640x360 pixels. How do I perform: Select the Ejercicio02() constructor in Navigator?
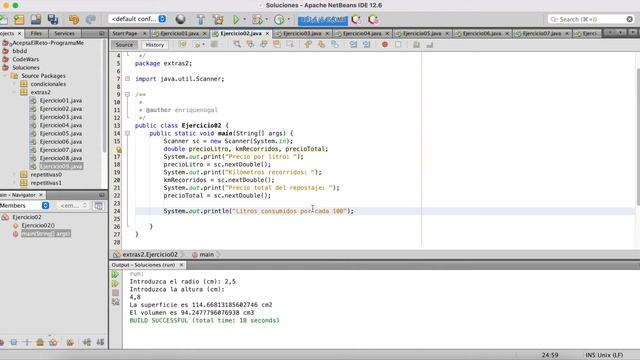pyautogui.click(x=38, y=225)
